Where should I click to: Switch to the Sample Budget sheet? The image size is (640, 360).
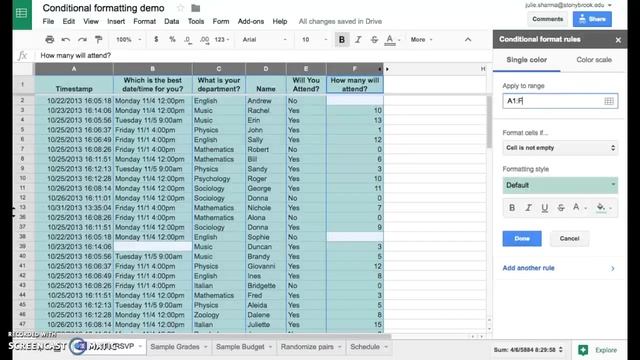click(x=240, y=347)
